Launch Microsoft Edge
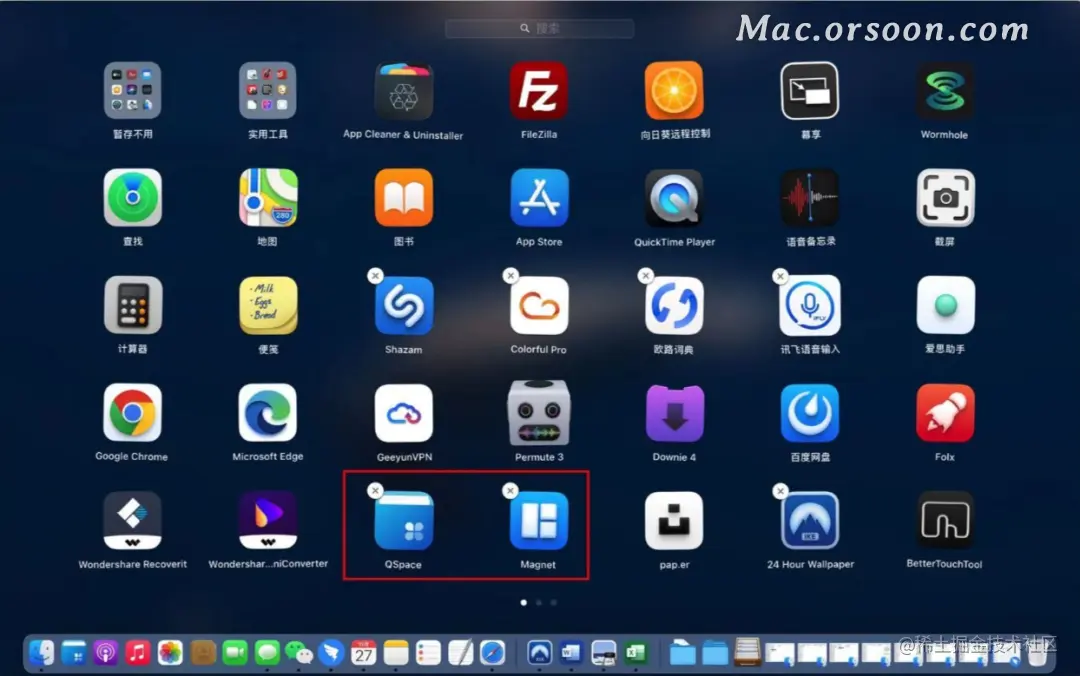 [267, 413]
